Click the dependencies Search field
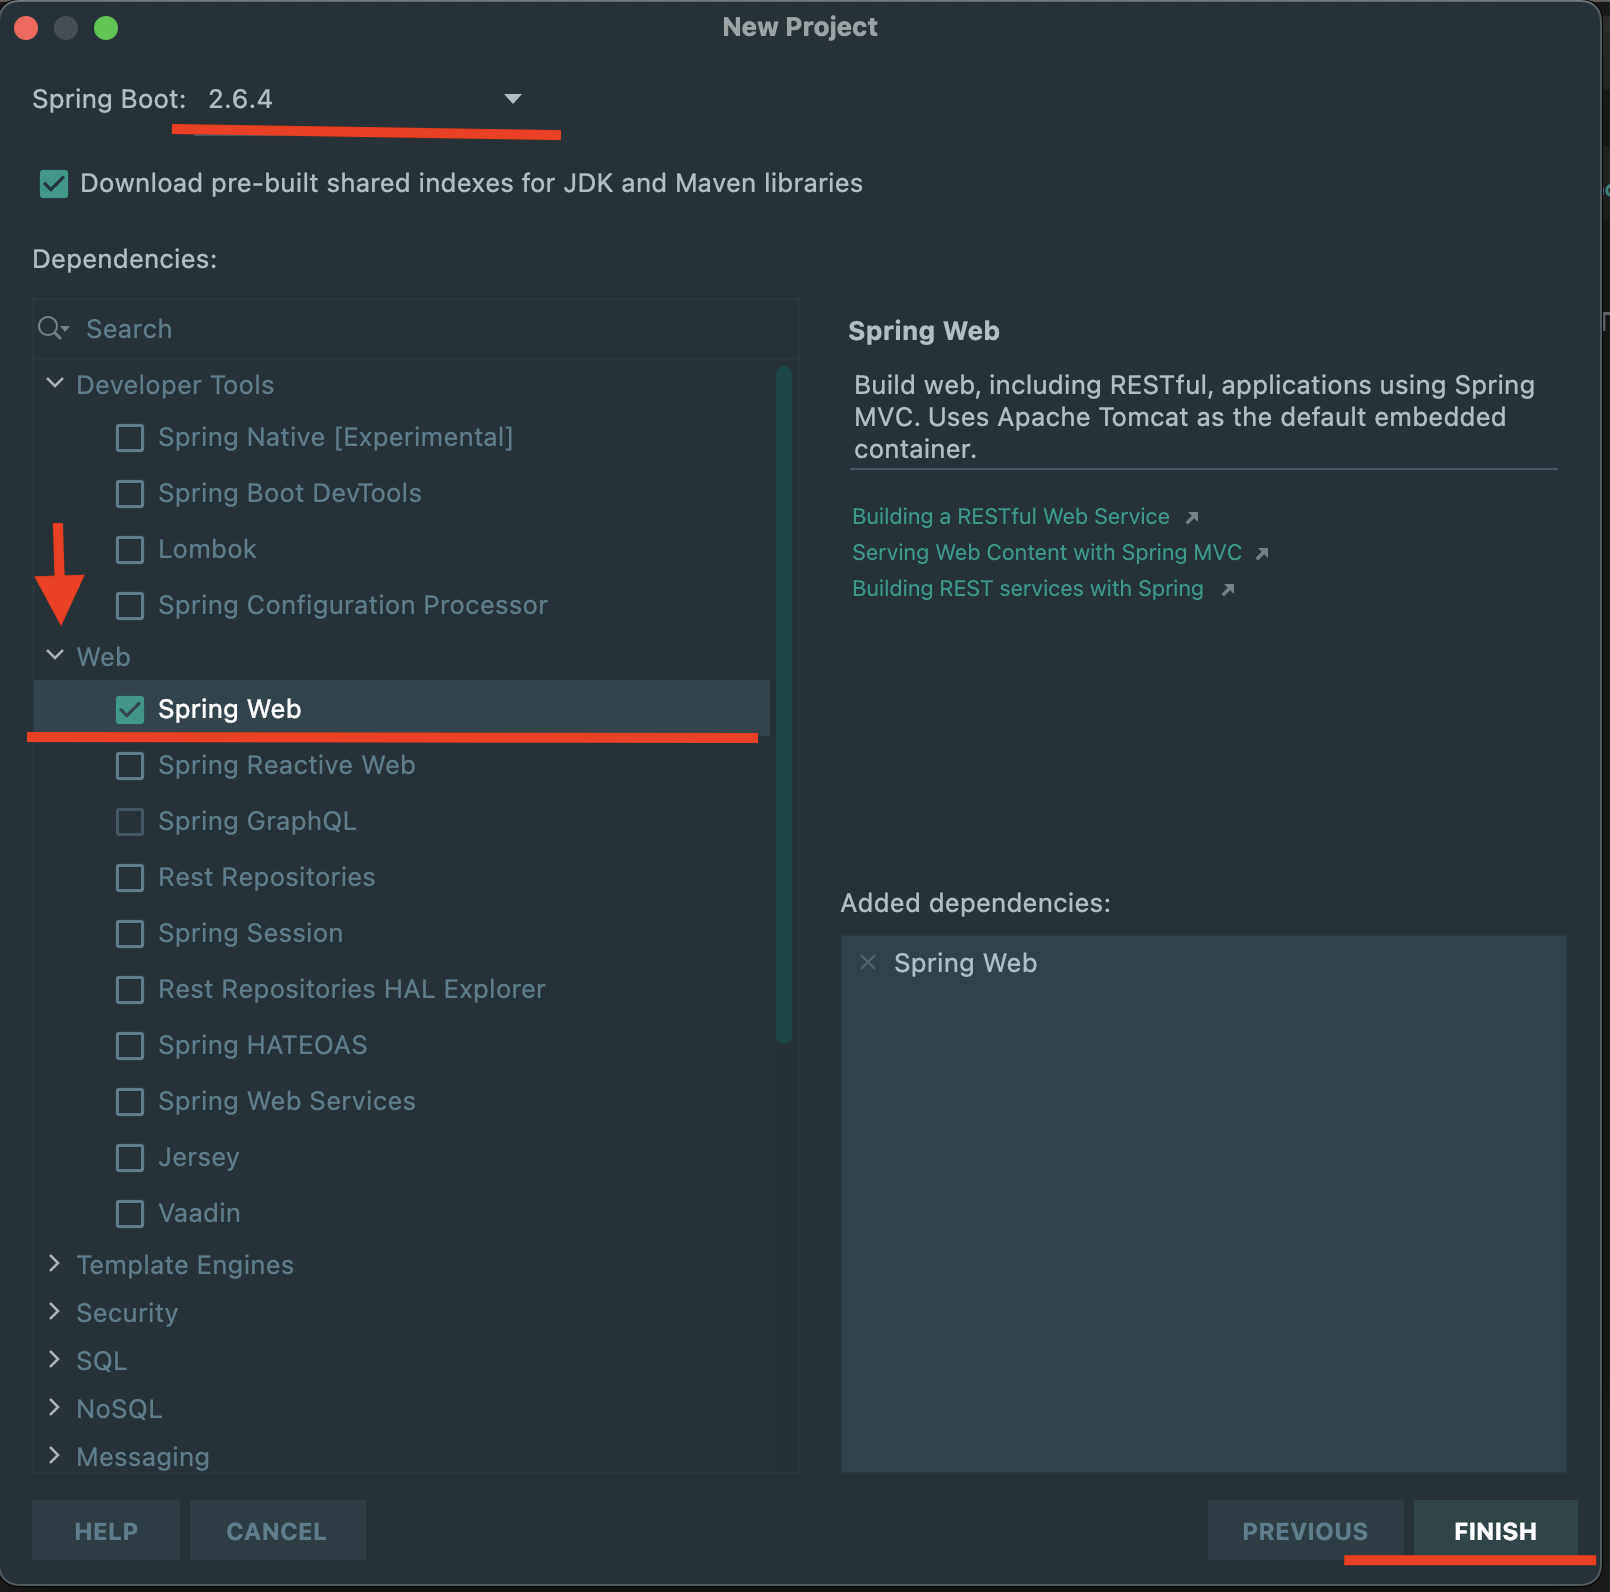1610x1592 pixels. click(x=416, y=329)
